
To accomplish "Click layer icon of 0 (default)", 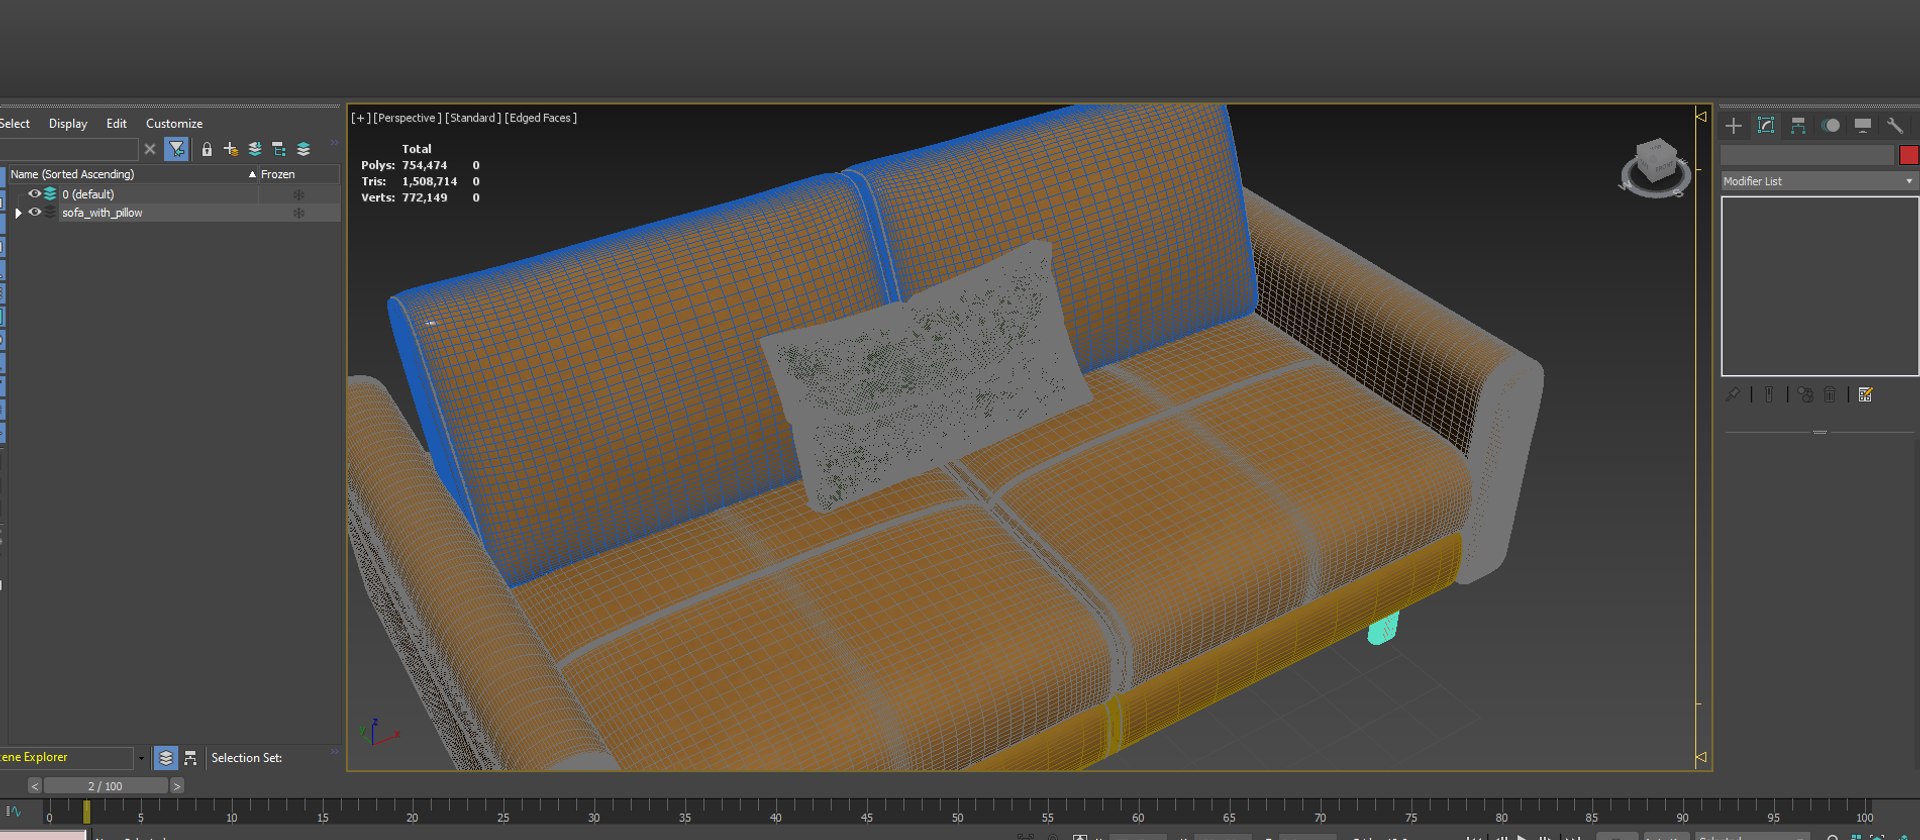I will point(50,194).
